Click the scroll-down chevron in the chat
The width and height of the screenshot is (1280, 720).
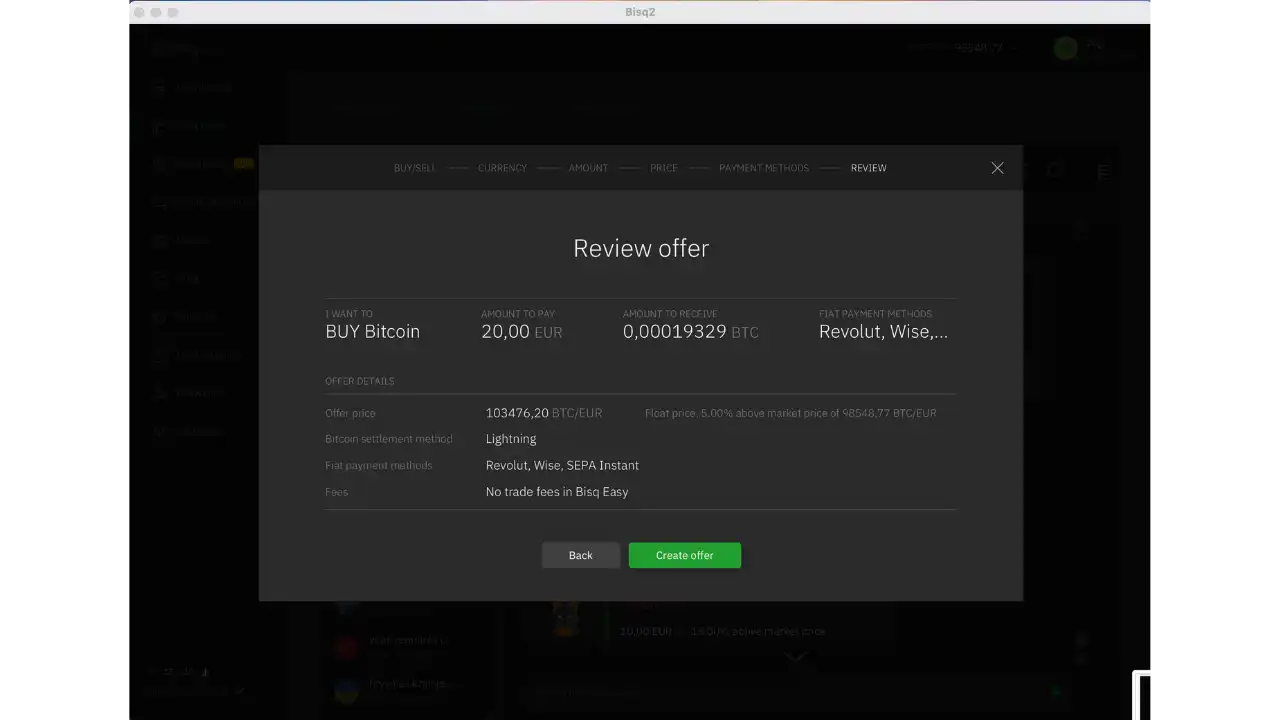tap(796, 657)
